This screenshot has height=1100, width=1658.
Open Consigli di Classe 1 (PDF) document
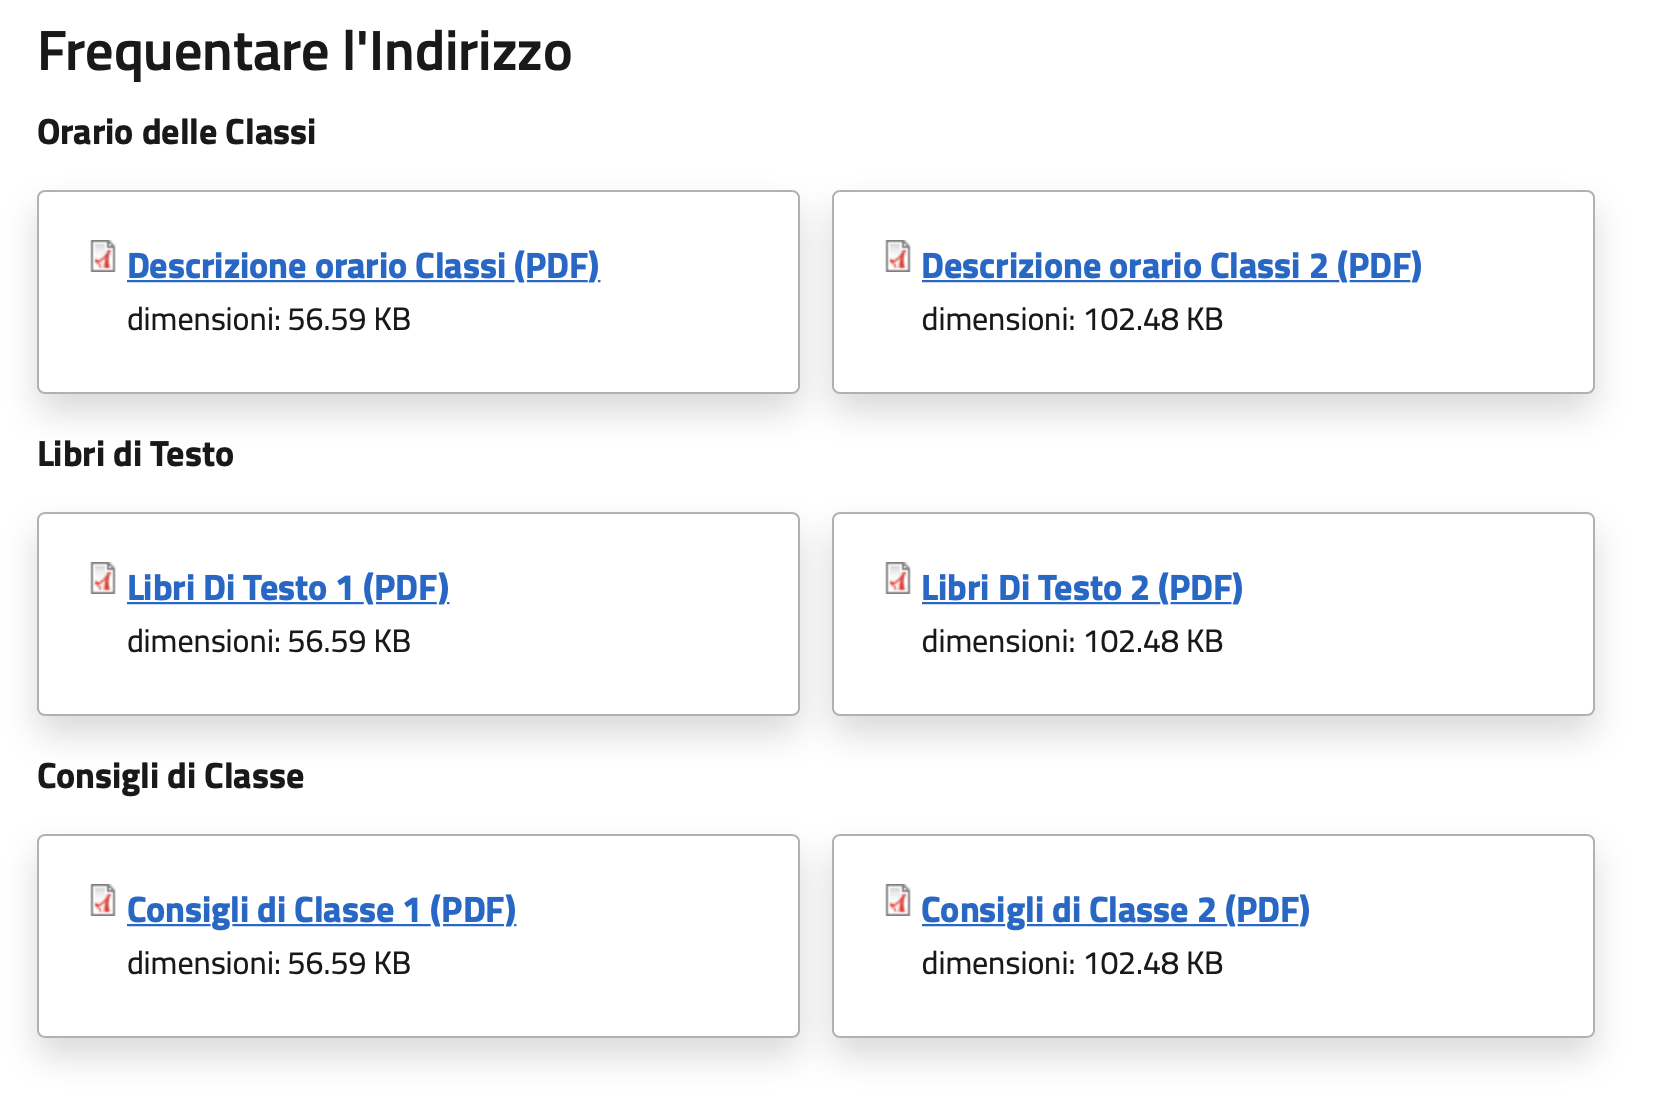[321, 910]
